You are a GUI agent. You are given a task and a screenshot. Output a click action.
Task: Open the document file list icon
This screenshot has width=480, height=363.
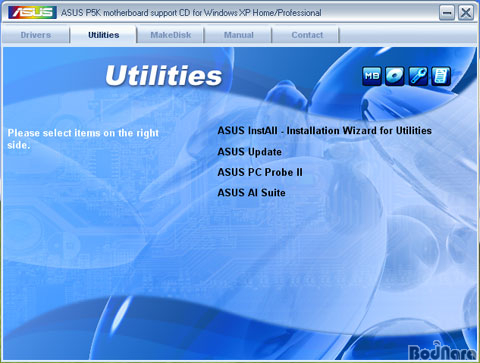441,76
